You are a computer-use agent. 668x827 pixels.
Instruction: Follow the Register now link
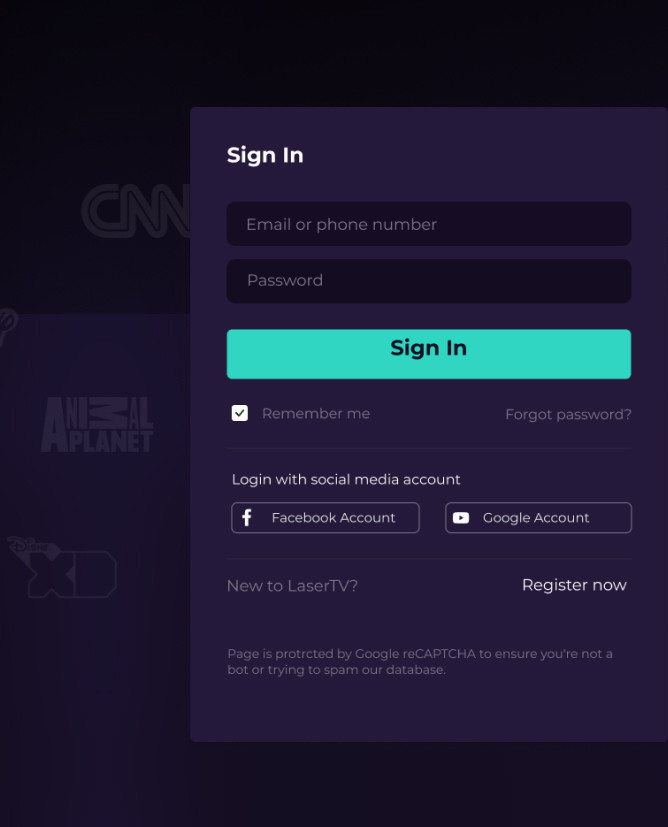574,585
